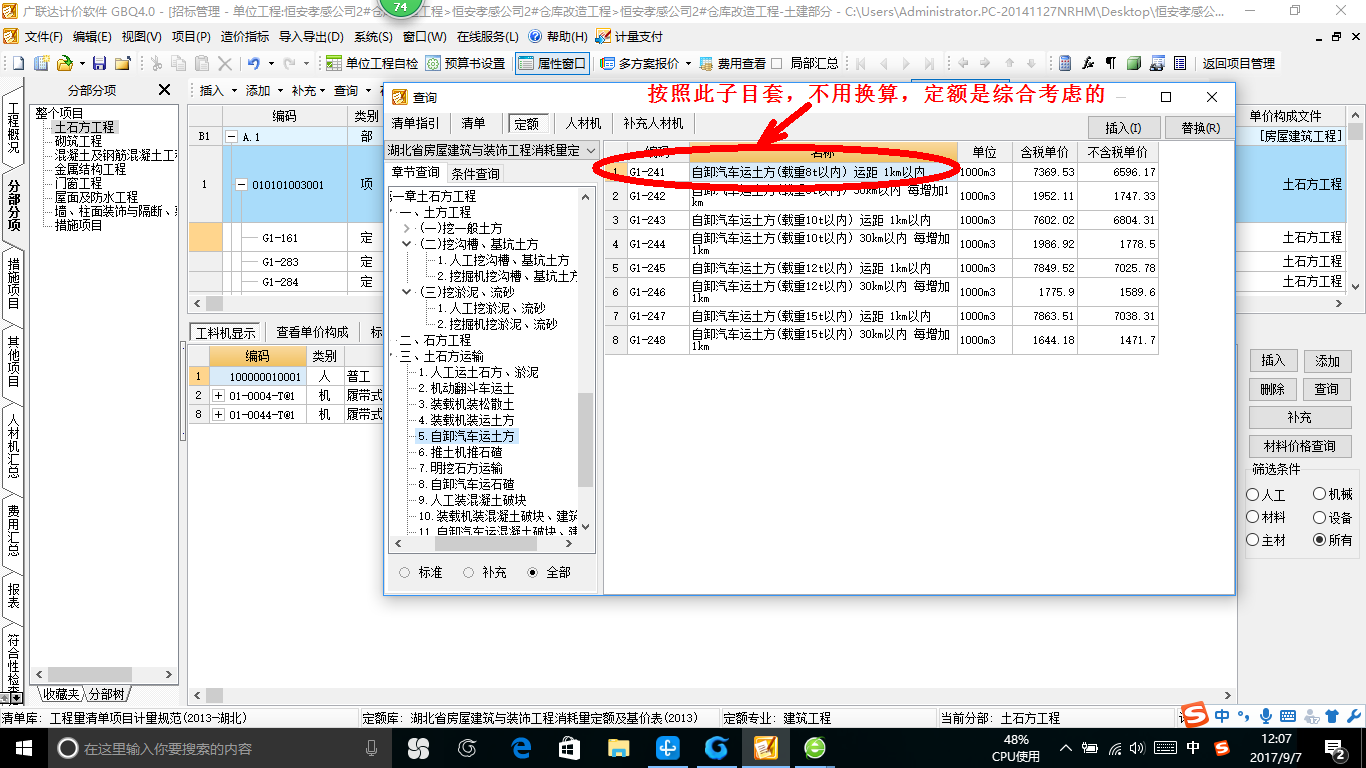Collapse (三)挖淤泥、流砂 tree node
The image size is (1366, 768).
408,292
